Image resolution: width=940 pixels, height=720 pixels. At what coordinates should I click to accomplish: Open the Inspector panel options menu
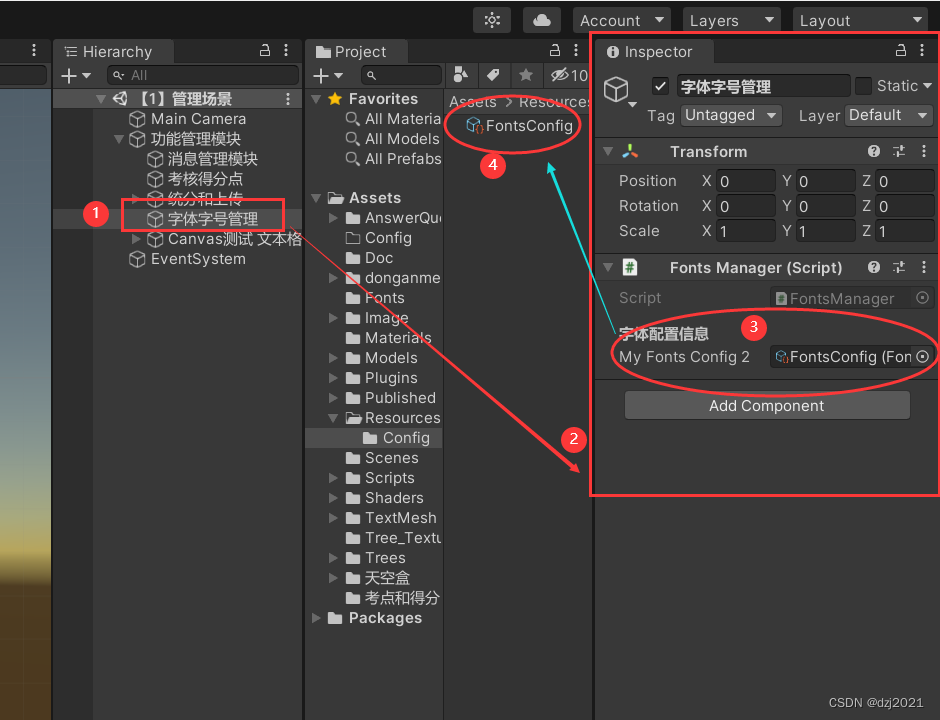click(922, 50)
